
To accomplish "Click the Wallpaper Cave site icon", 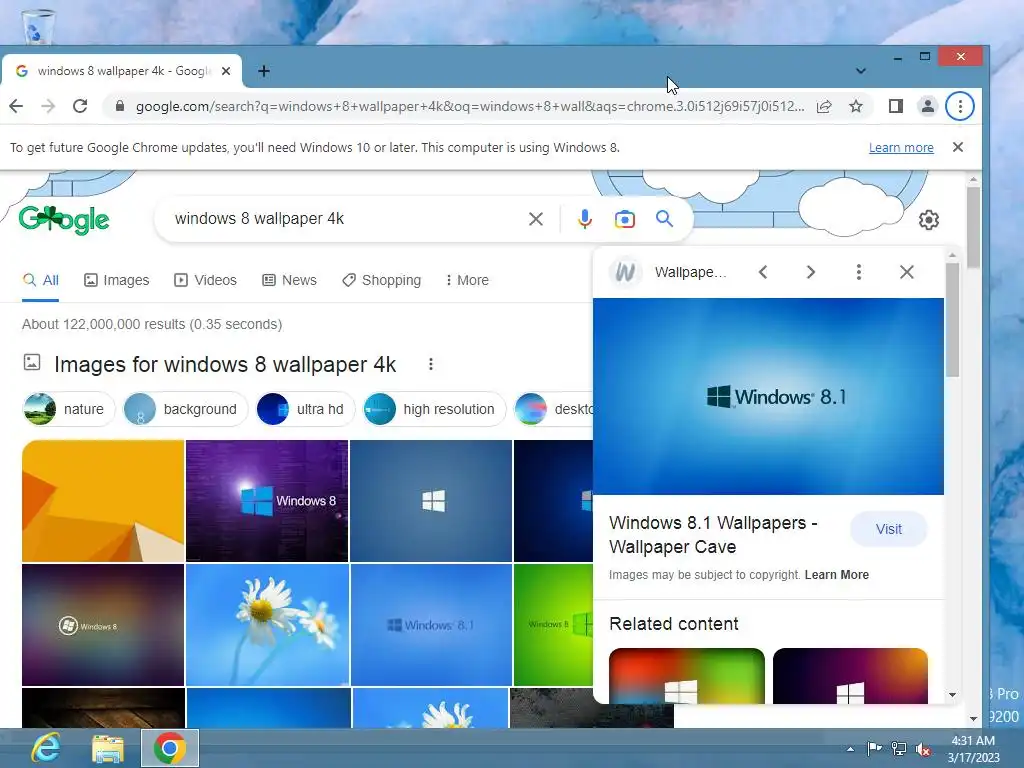I will click(x=625, y=272).
